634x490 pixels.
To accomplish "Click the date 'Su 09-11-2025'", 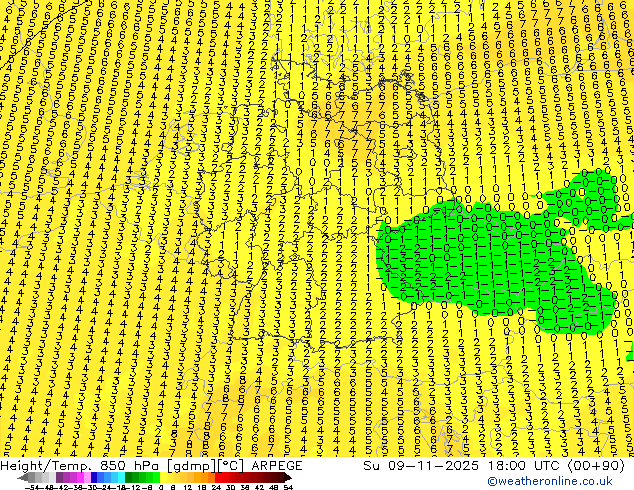I will point(421,465).
